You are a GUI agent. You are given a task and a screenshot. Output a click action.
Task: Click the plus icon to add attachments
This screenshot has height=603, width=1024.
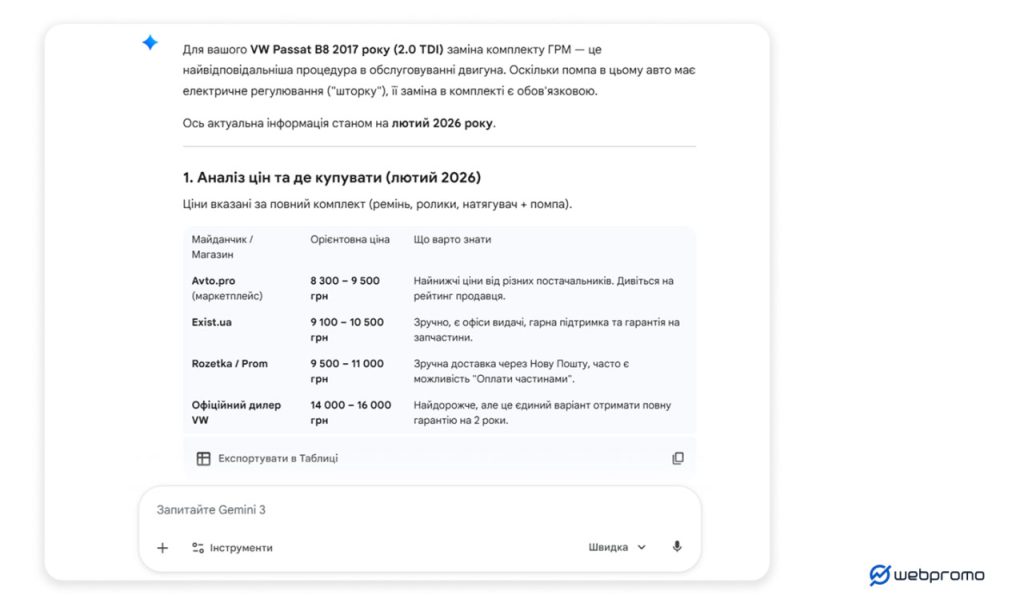(x=163, y=548)
